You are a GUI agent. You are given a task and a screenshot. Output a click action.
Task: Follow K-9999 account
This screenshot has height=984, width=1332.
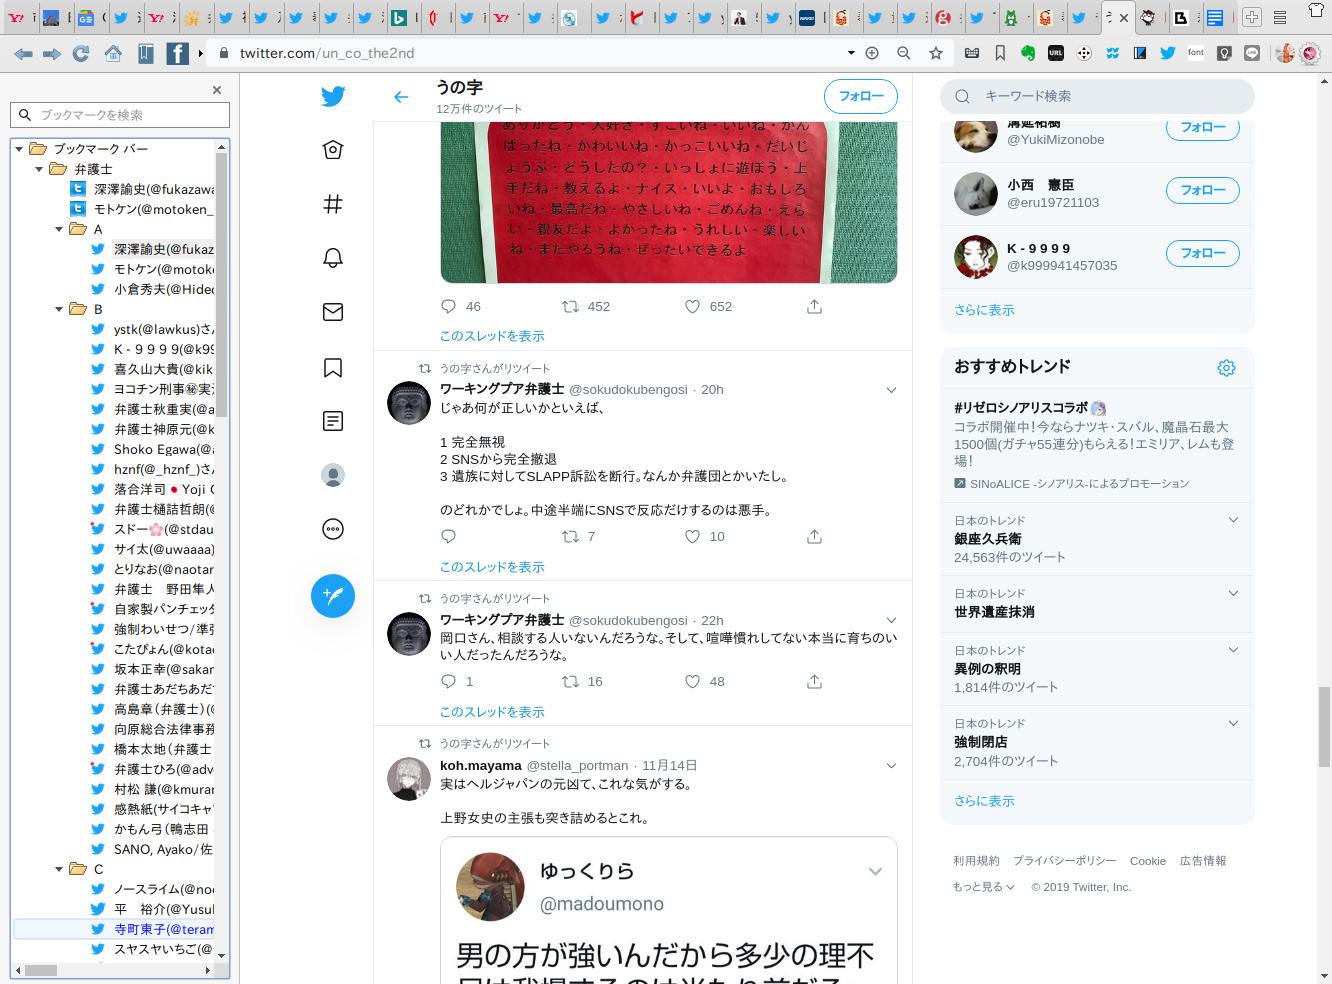[1203, 253]
